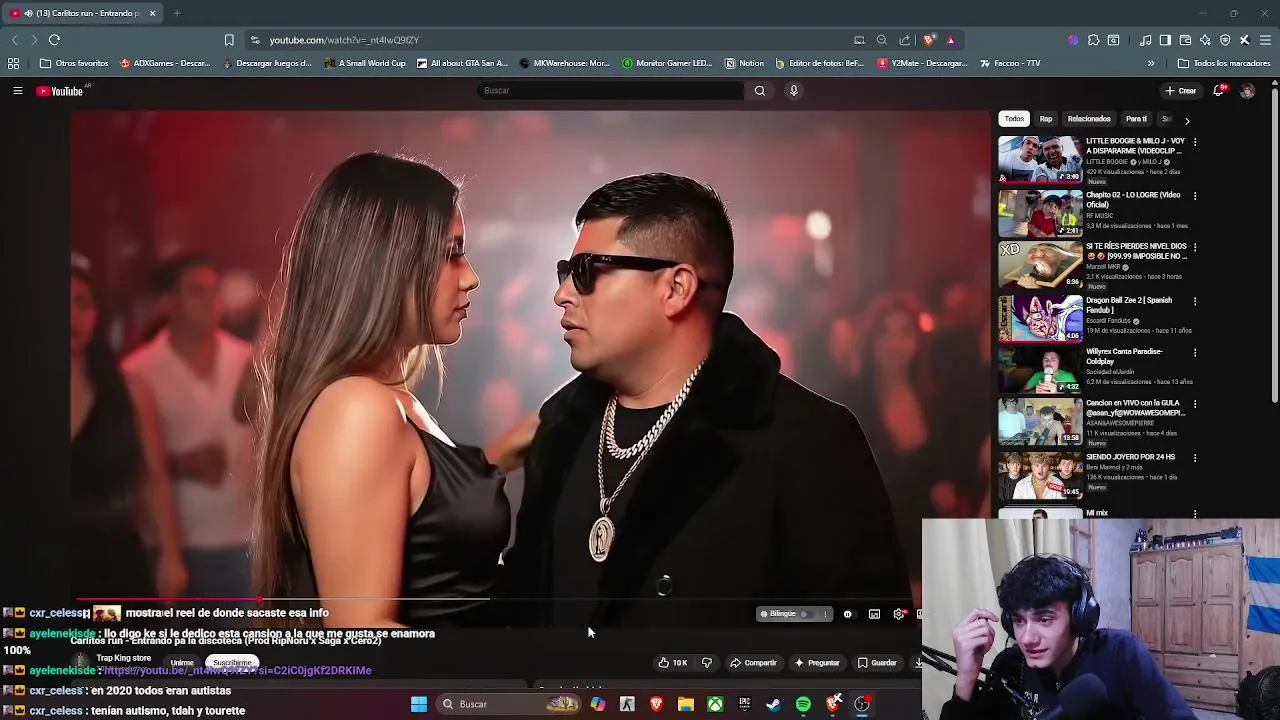Click the YouTube search input field

pos(611,91)
